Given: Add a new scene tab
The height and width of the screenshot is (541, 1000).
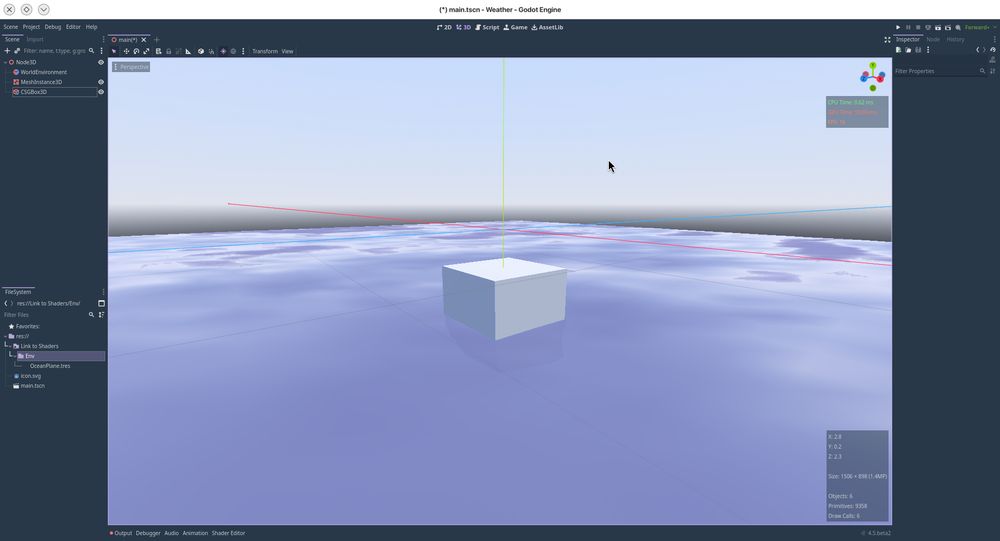Looking at the screenshot, I should [x=157, y=40].
